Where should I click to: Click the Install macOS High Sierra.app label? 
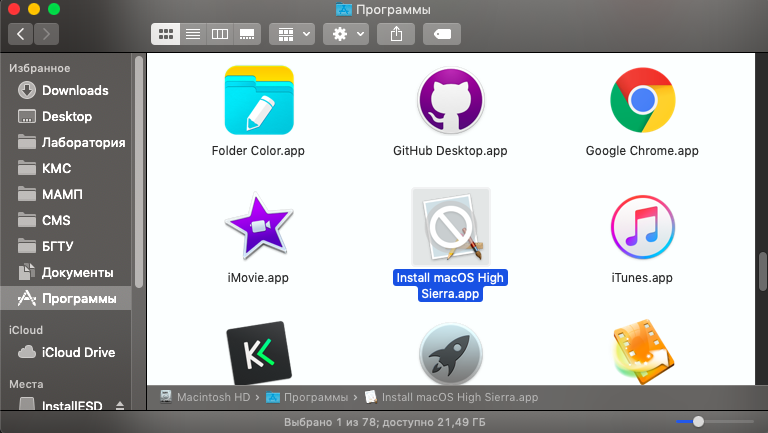coord(450,286)
